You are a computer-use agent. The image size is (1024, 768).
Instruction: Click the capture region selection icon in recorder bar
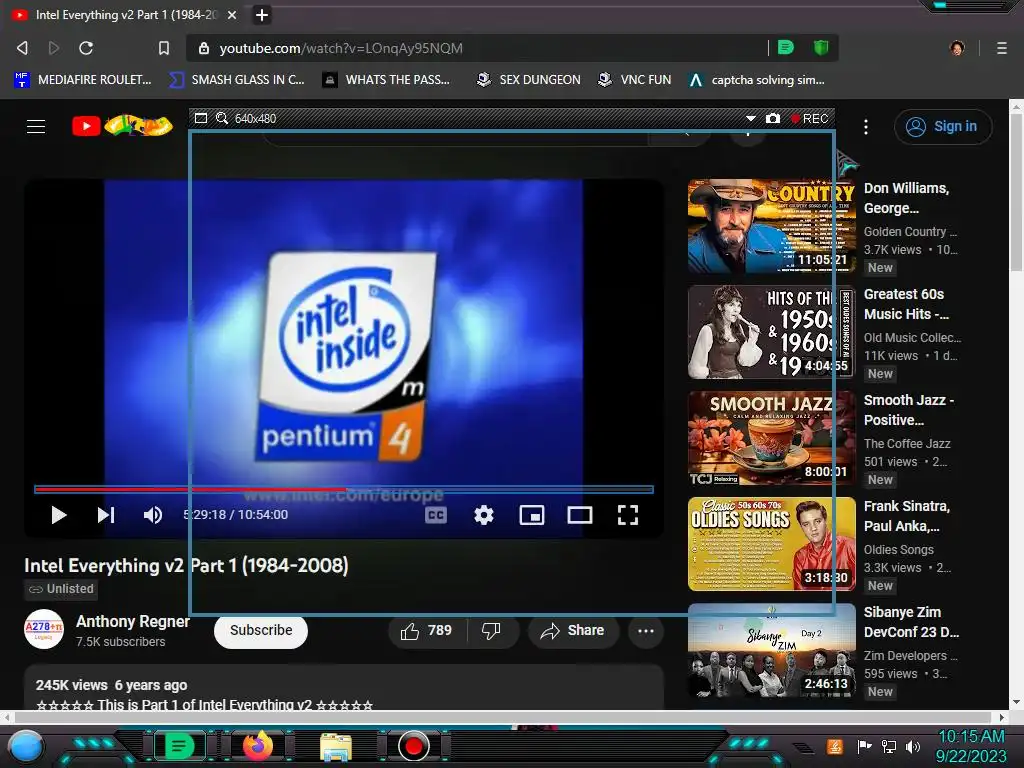click(200, 118)
